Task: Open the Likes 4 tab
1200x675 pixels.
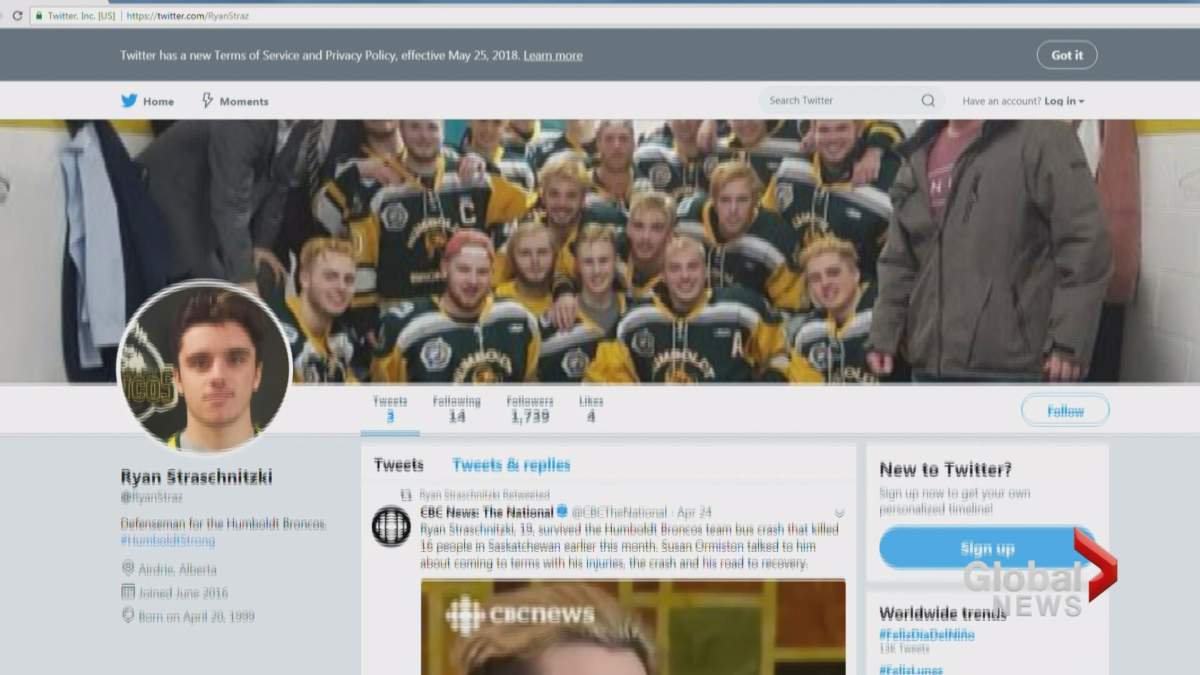Action: click(591, 409)
